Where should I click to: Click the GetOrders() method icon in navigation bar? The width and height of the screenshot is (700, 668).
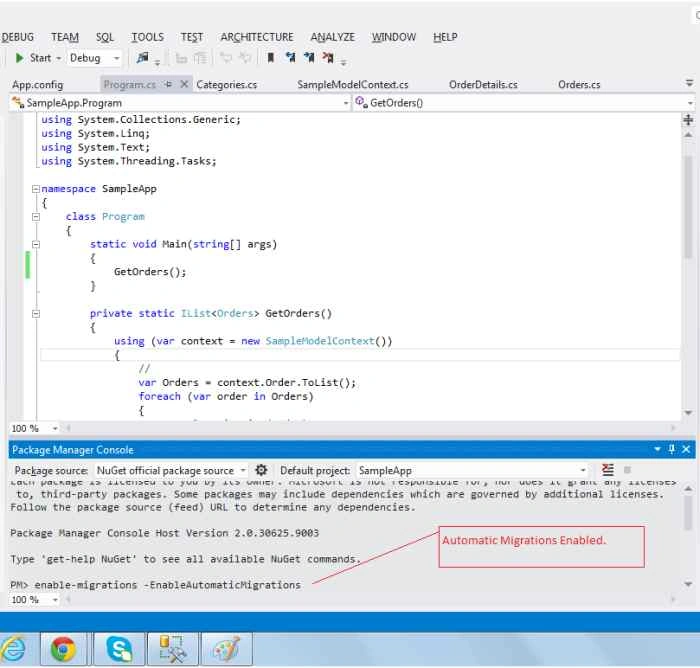pyautogui.click(x=361, y=103)
